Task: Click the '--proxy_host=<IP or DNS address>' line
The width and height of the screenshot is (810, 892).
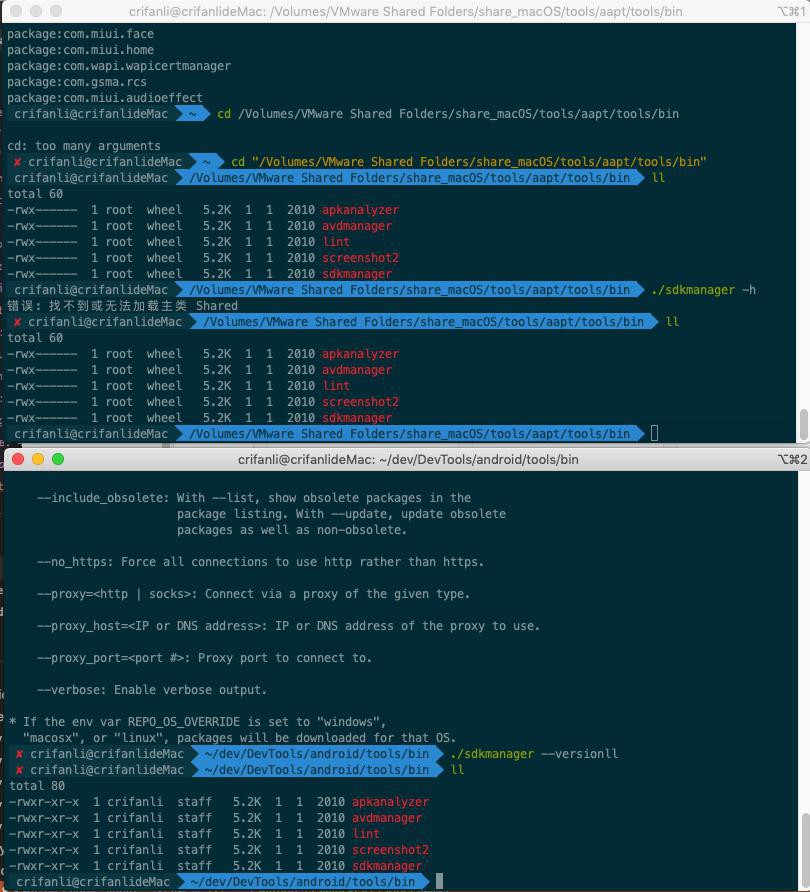Action: click(x=288, y=626)
